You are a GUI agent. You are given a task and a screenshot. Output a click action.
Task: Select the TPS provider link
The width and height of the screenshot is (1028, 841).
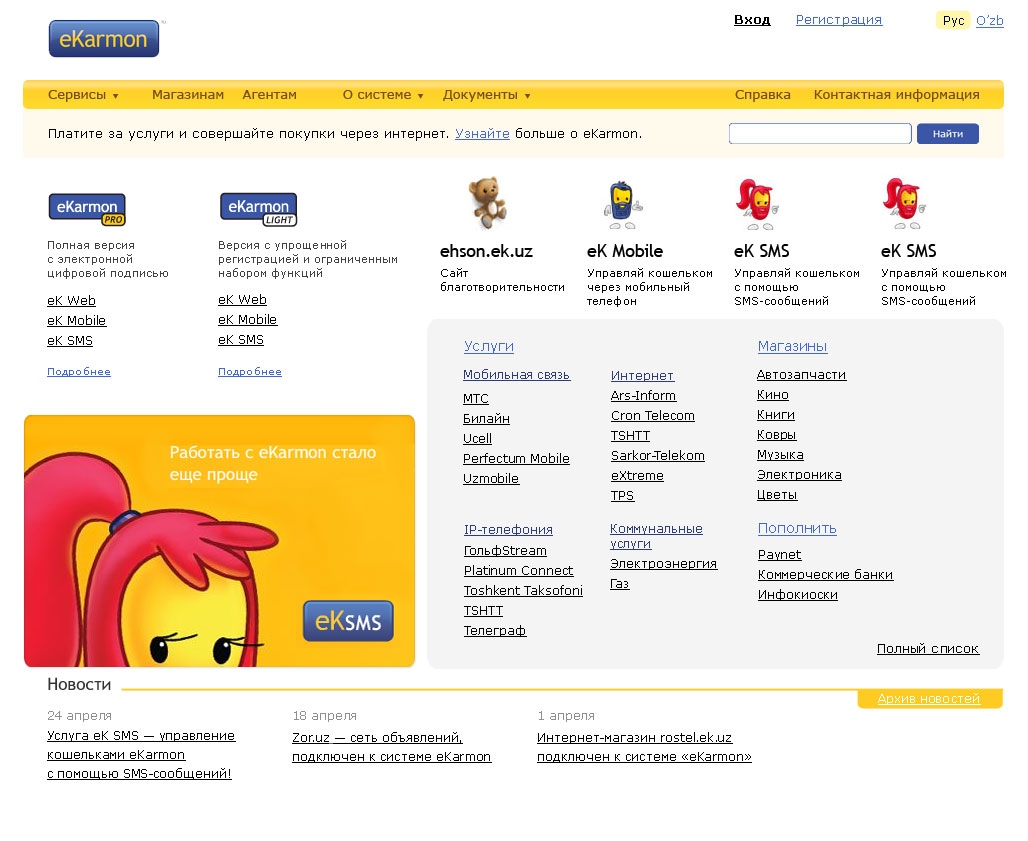622,496
